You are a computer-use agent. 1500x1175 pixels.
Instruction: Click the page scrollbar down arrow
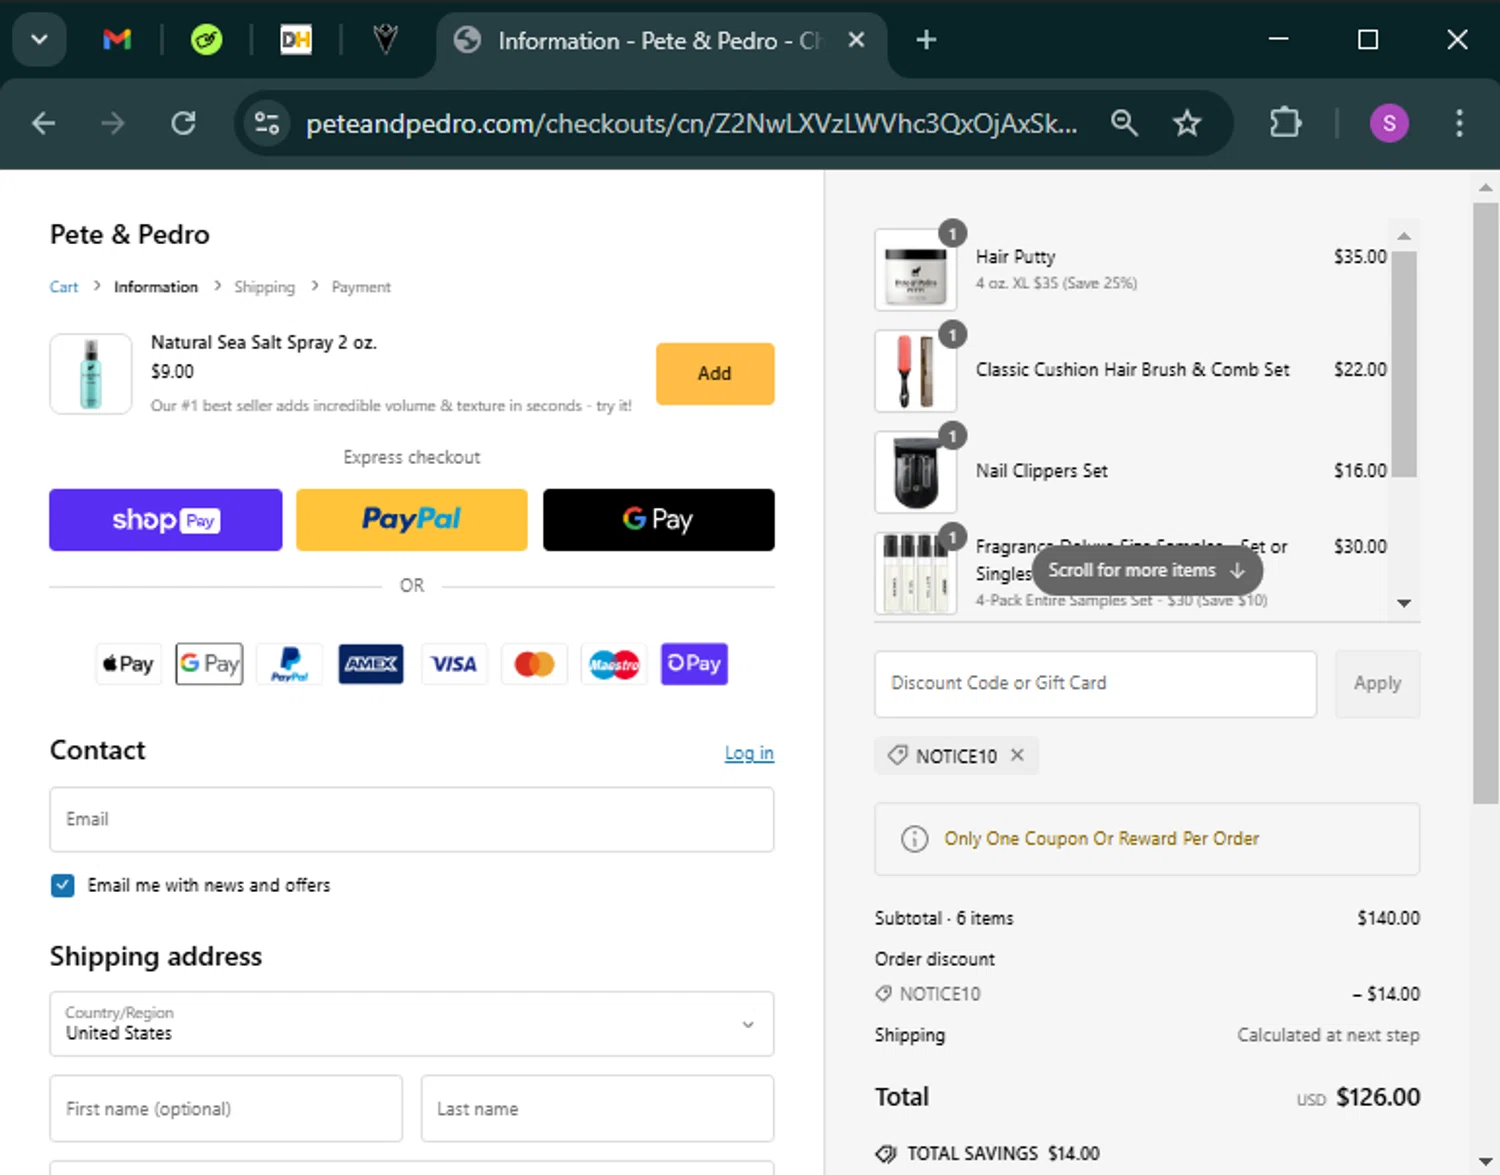(1485, 1161)
